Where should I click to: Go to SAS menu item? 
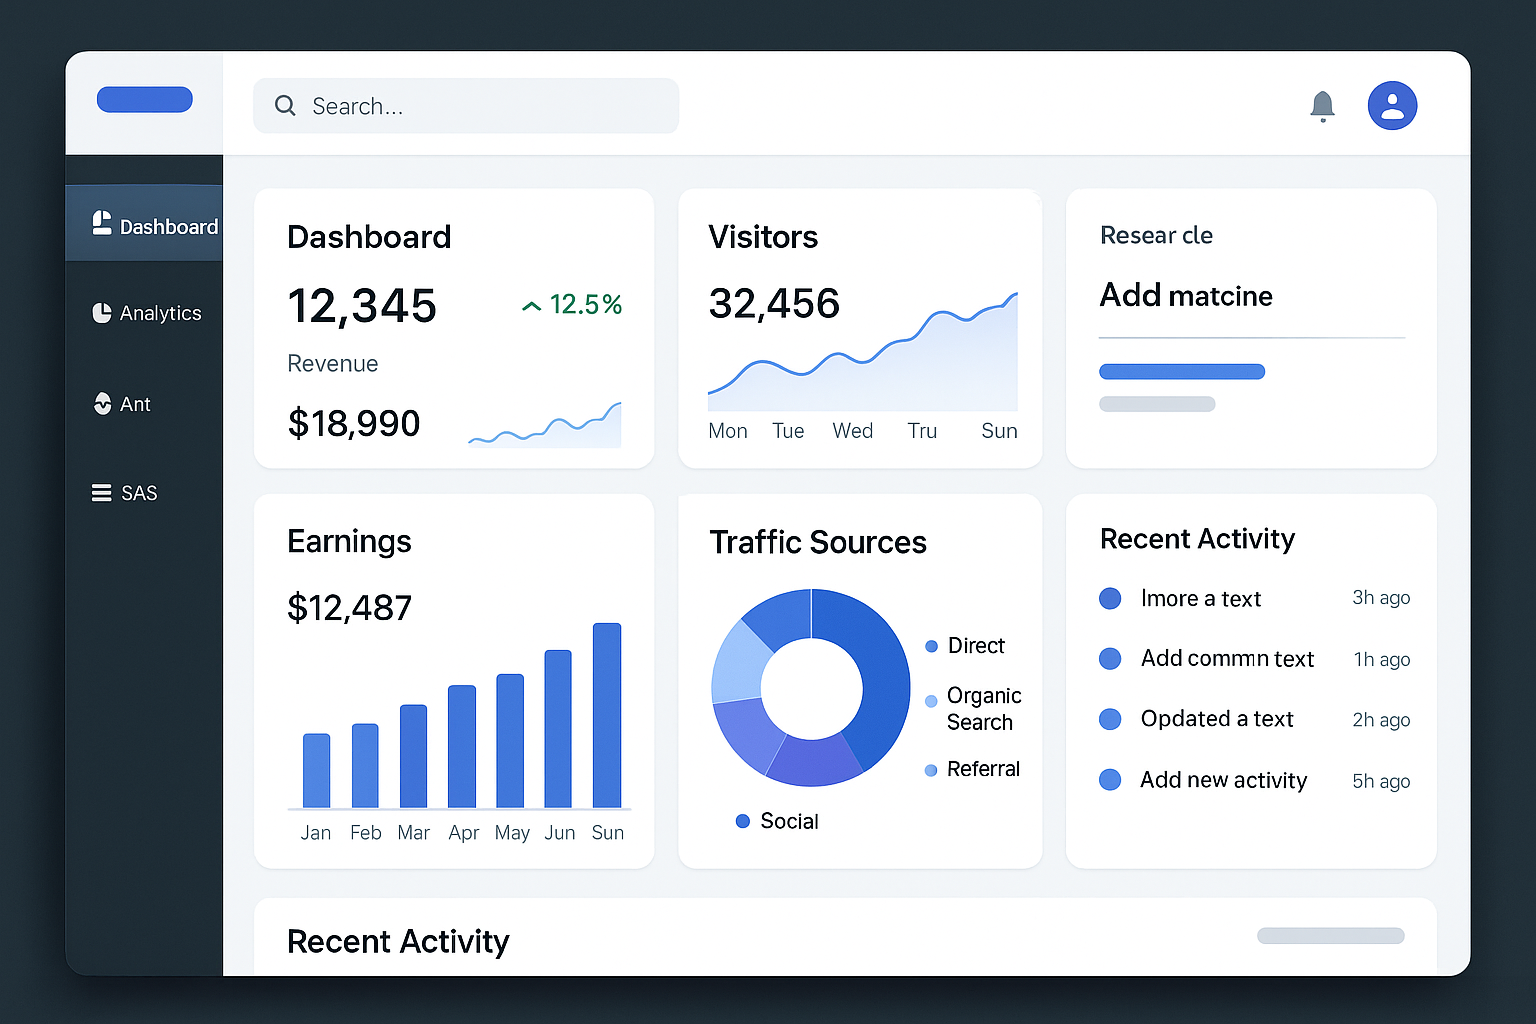point(139,493)
